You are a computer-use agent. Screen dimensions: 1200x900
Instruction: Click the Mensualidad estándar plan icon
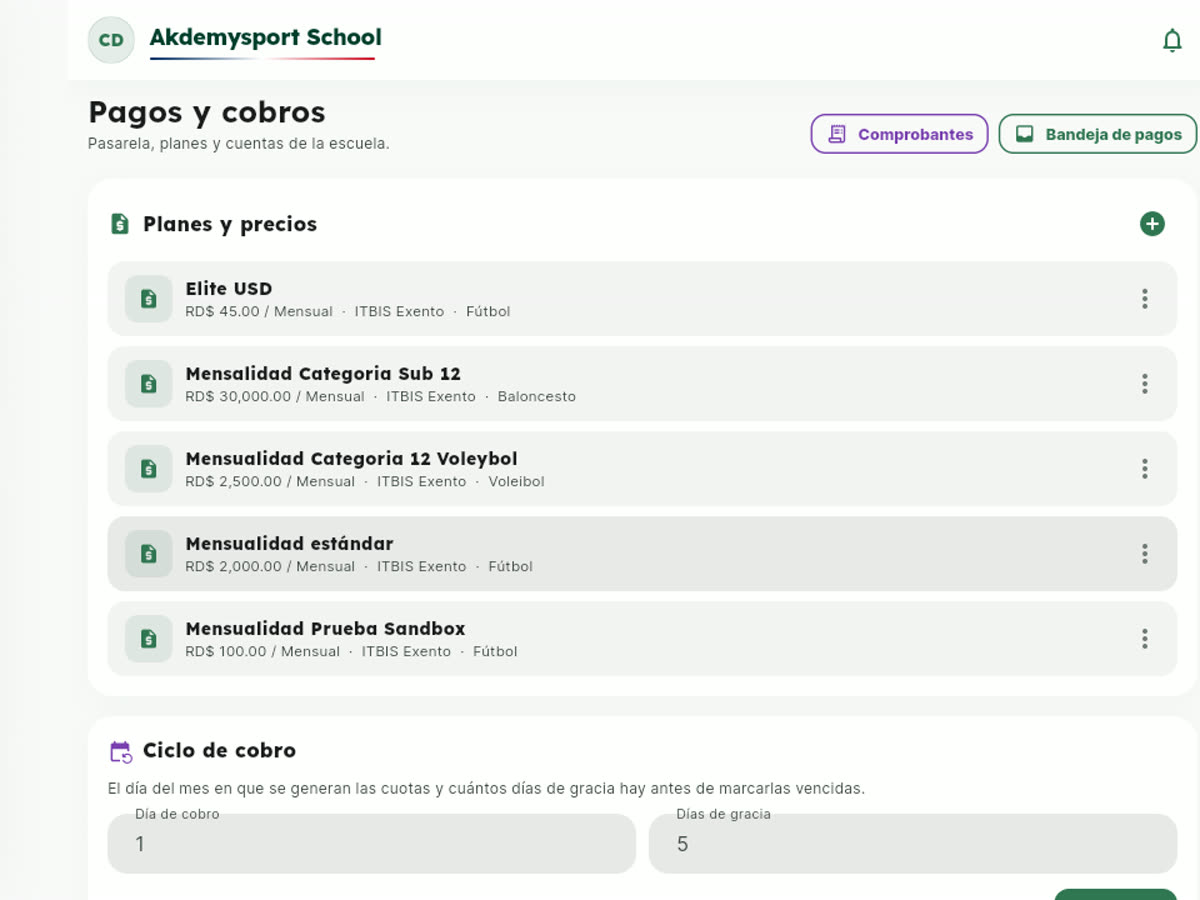(149, 554)
